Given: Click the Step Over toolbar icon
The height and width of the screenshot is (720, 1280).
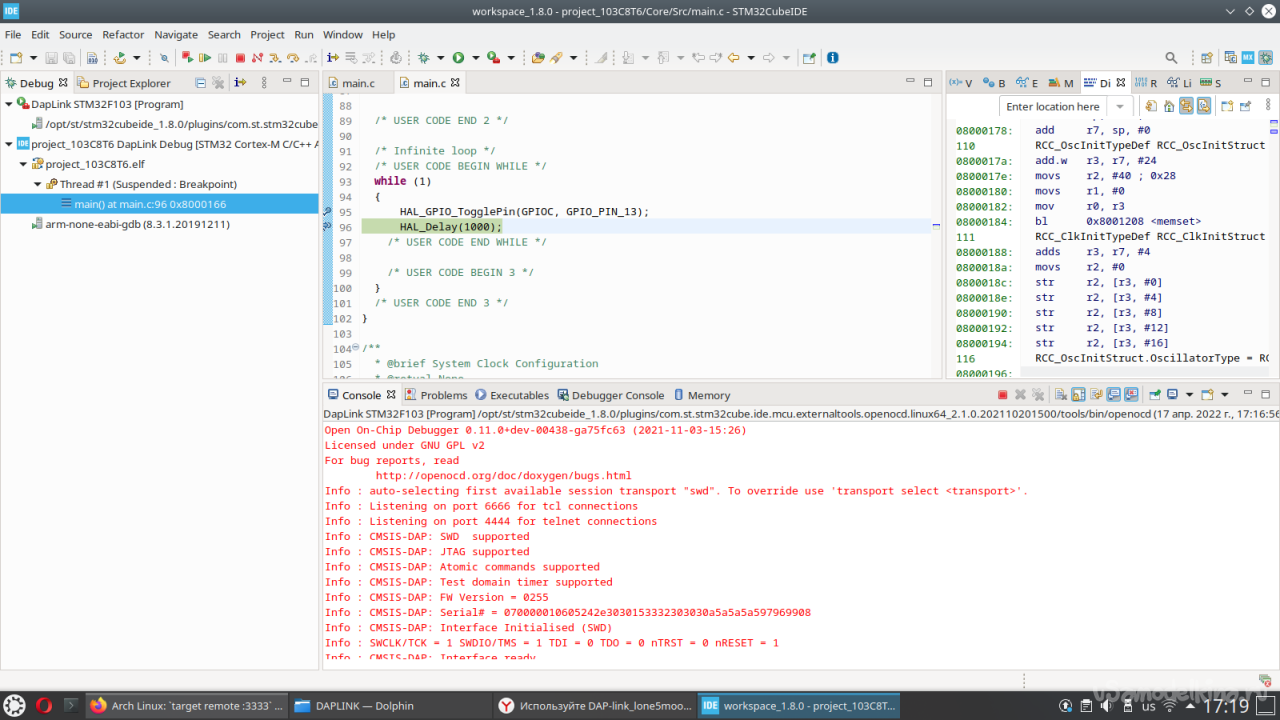Looking at the screenshot, I should (x=293, y=58).
